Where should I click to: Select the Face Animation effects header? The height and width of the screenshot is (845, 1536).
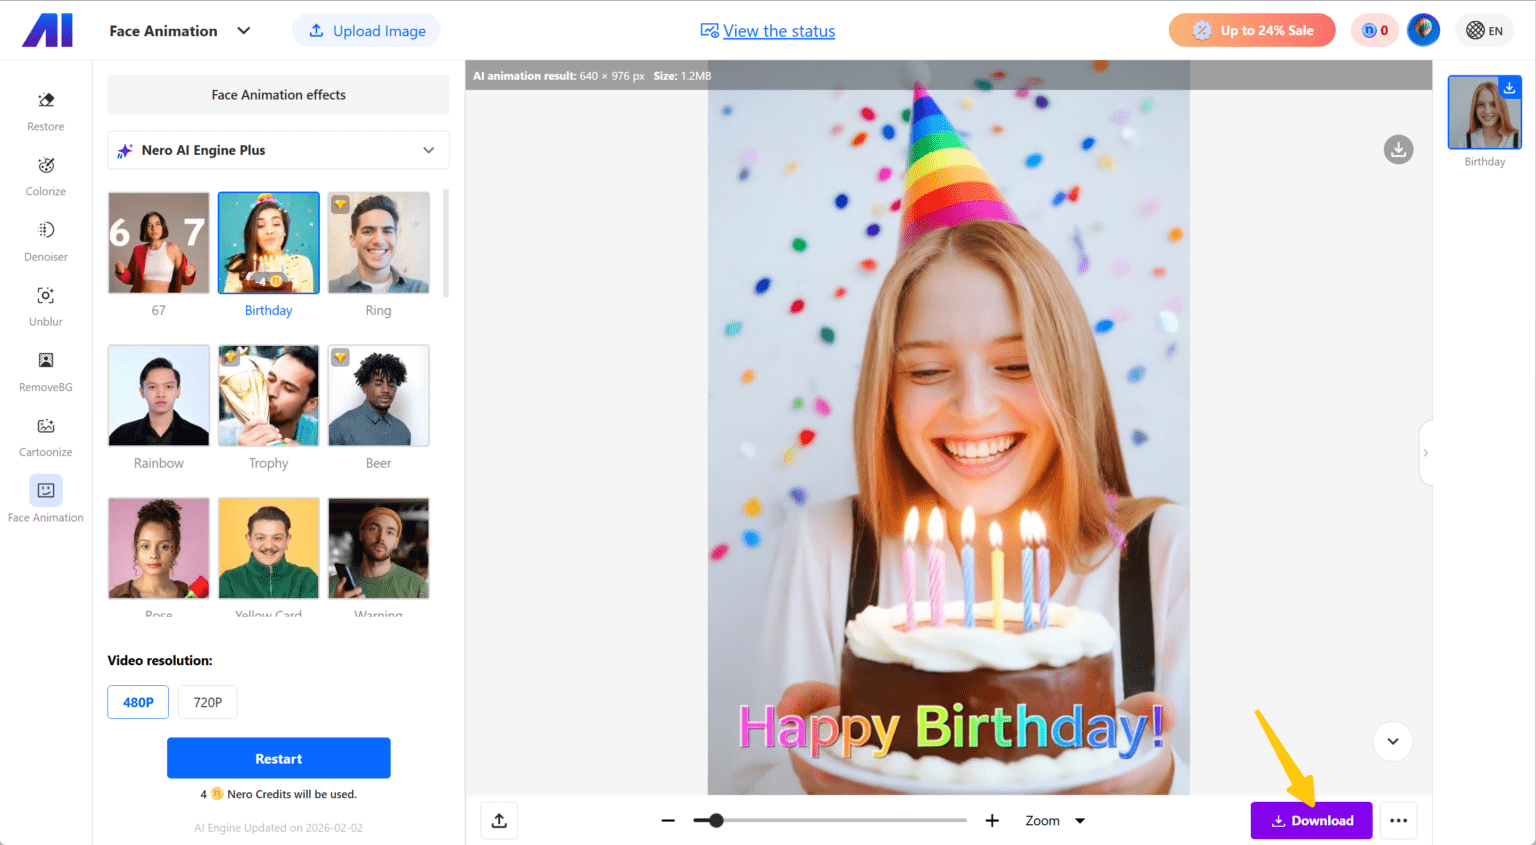278,95
